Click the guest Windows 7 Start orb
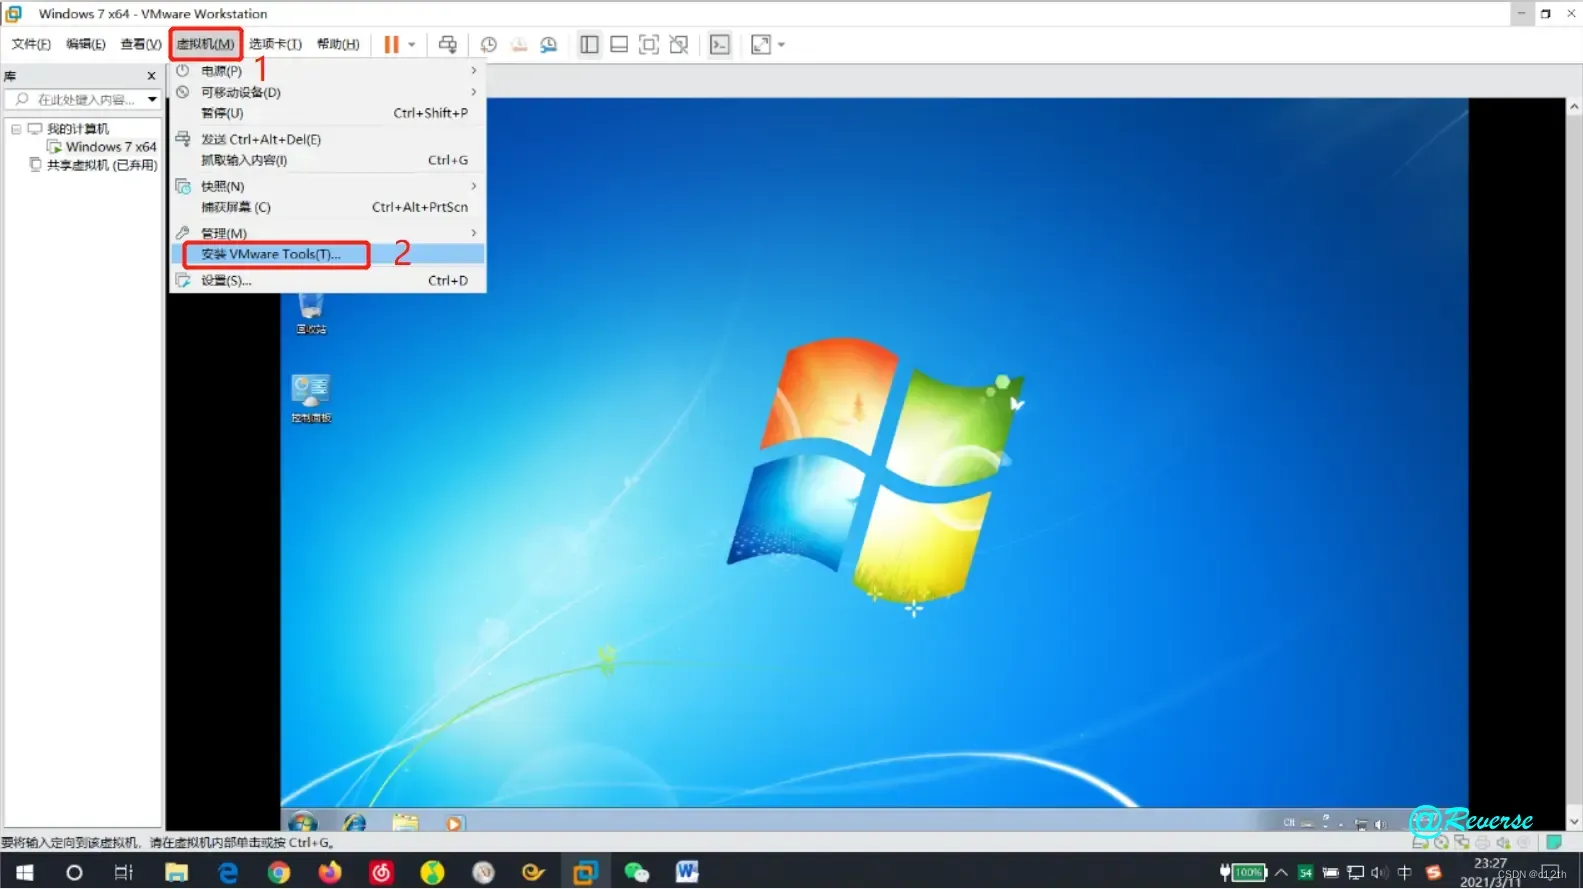This screenshot has width=1583, height=889. tap(302, 822)
